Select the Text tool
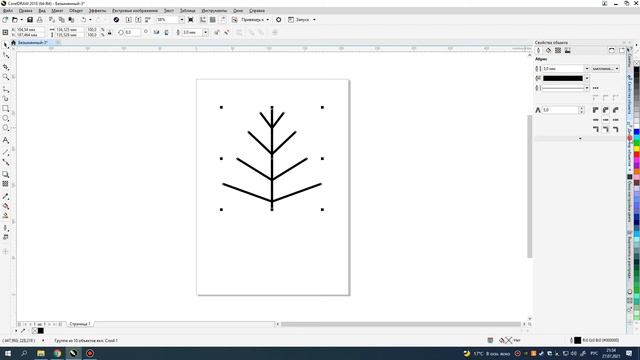 pos(6,140)
